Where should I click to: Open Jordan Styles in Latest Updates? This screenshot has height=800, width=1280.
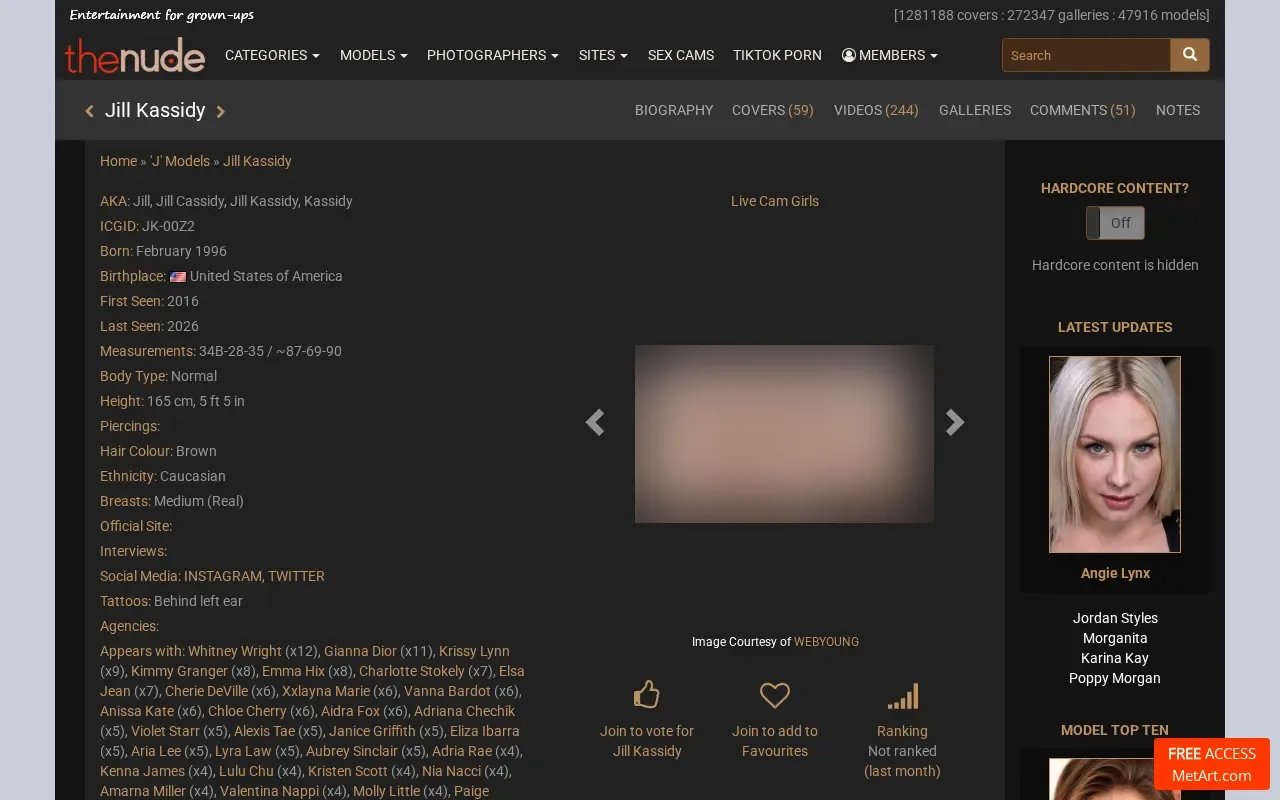coord(1115,618)
